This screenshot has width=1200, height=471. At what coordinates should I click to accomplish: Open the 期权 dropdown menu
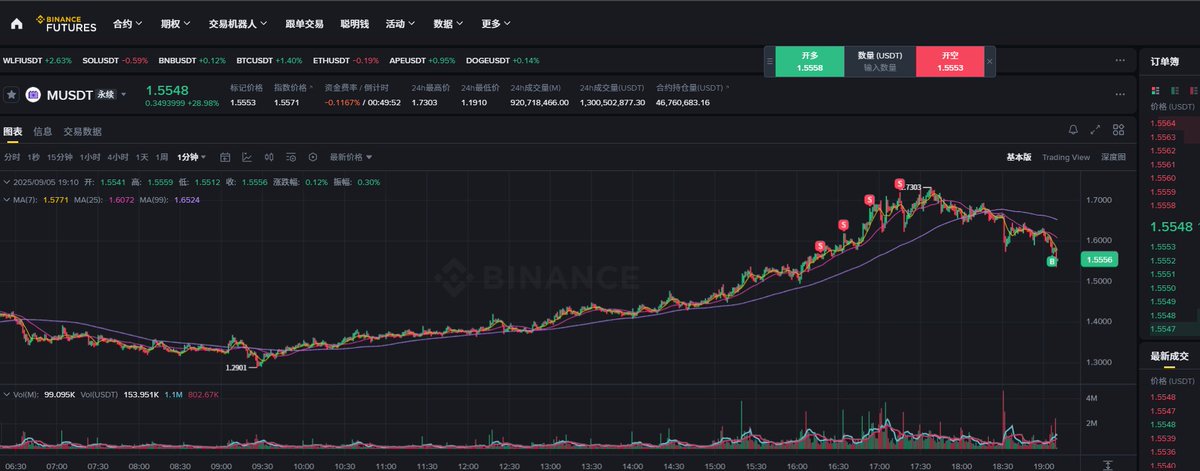pos(175,22)
